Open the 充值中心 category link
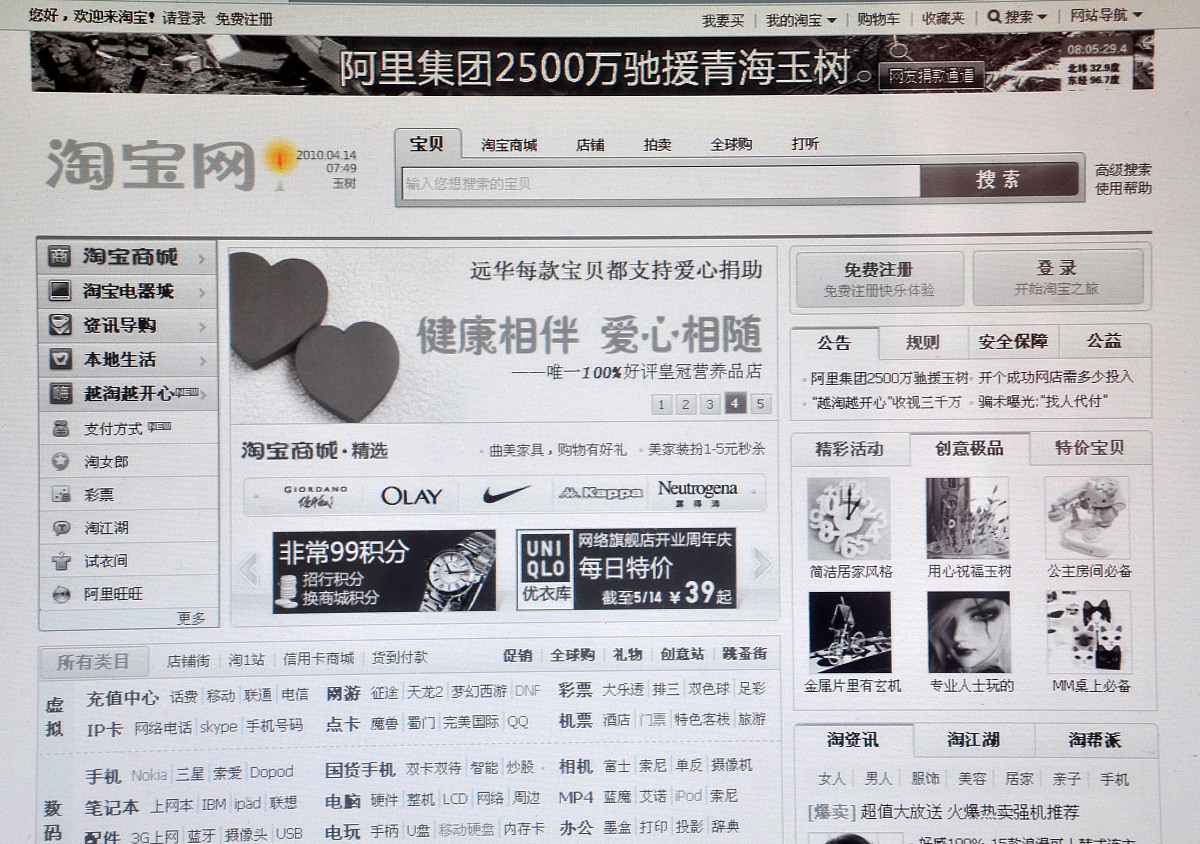This screenshot has height=844, width=1200. point(122,697)
